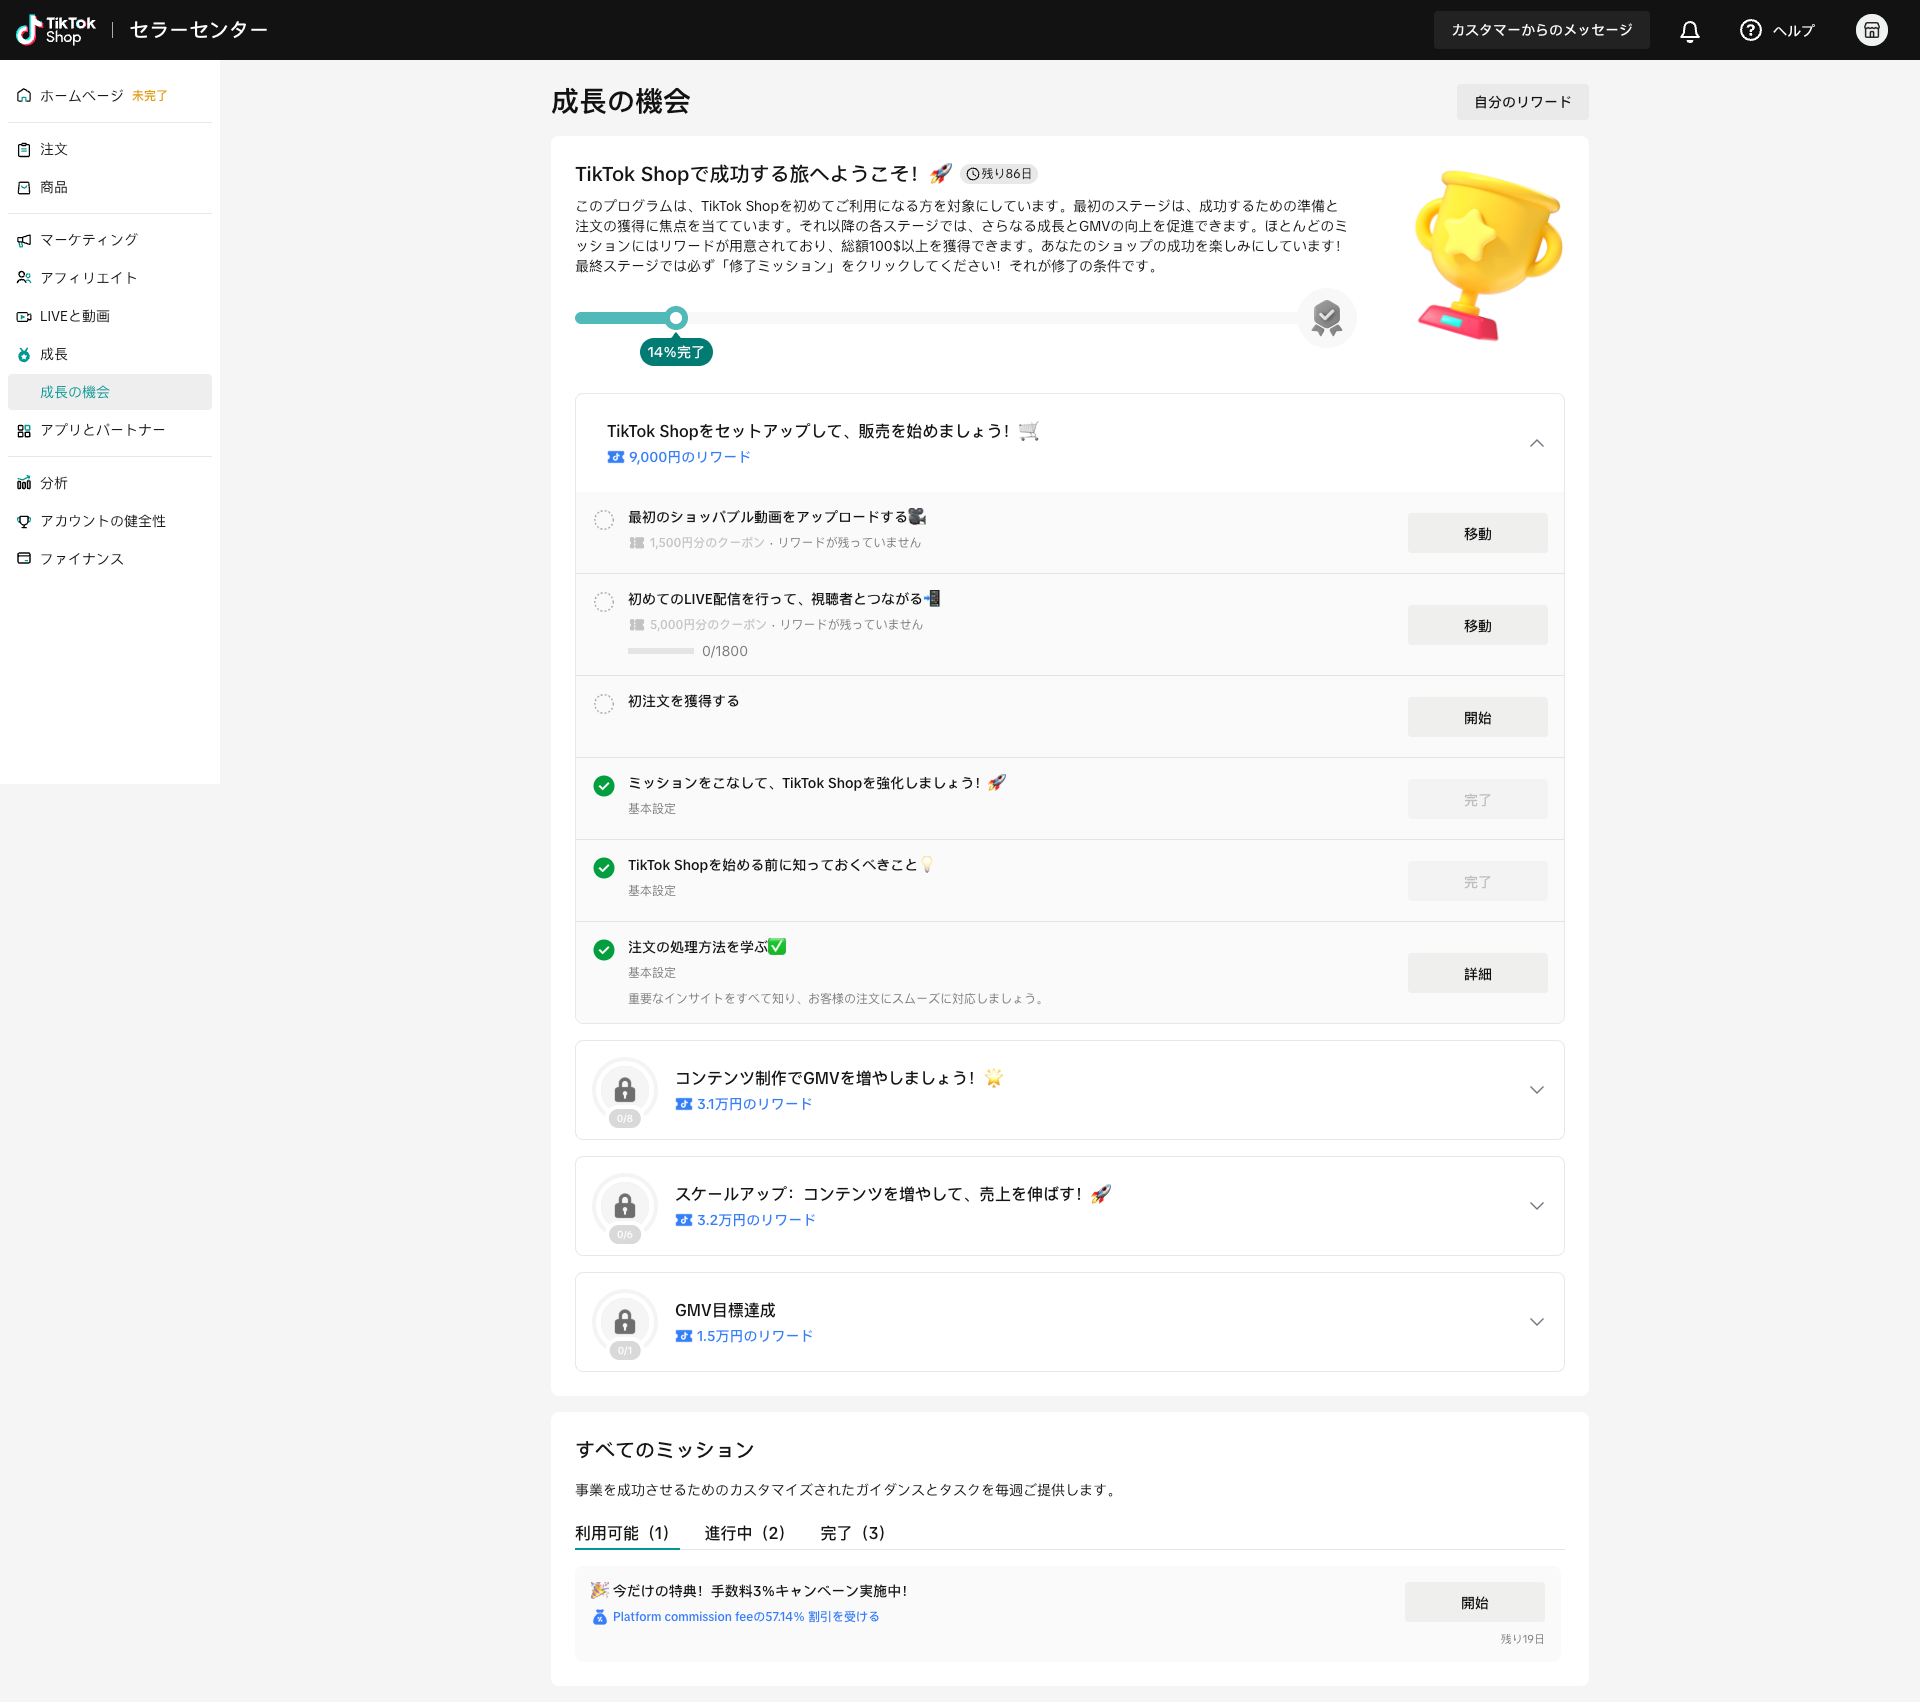The image size is (1920, 1702).
Task: Click the coupon icon beside 3.1万円のリワード
Action: pyautogui.click(x=684, y=1104)
